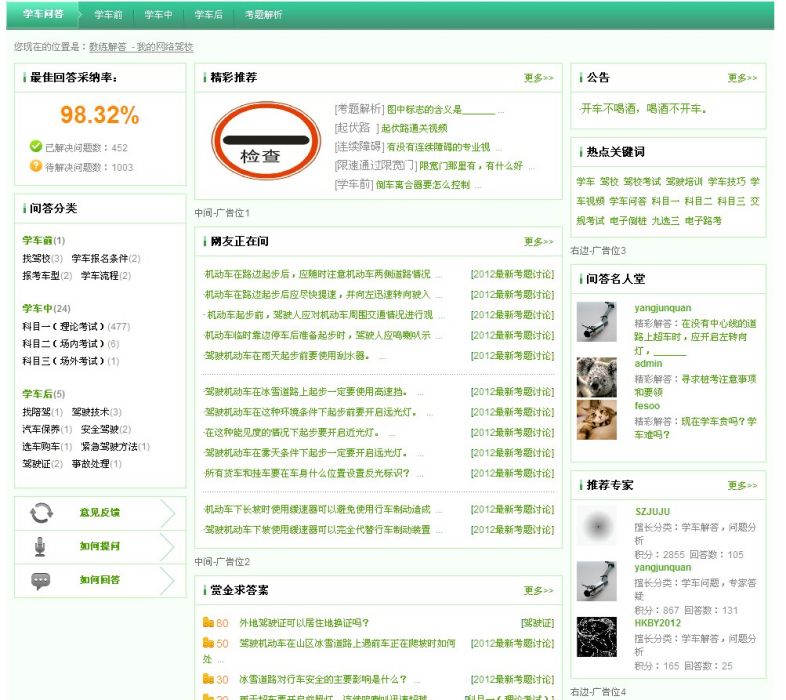Open the 学车报名条件 category
786x700 pixels.
tap(100, 258)
